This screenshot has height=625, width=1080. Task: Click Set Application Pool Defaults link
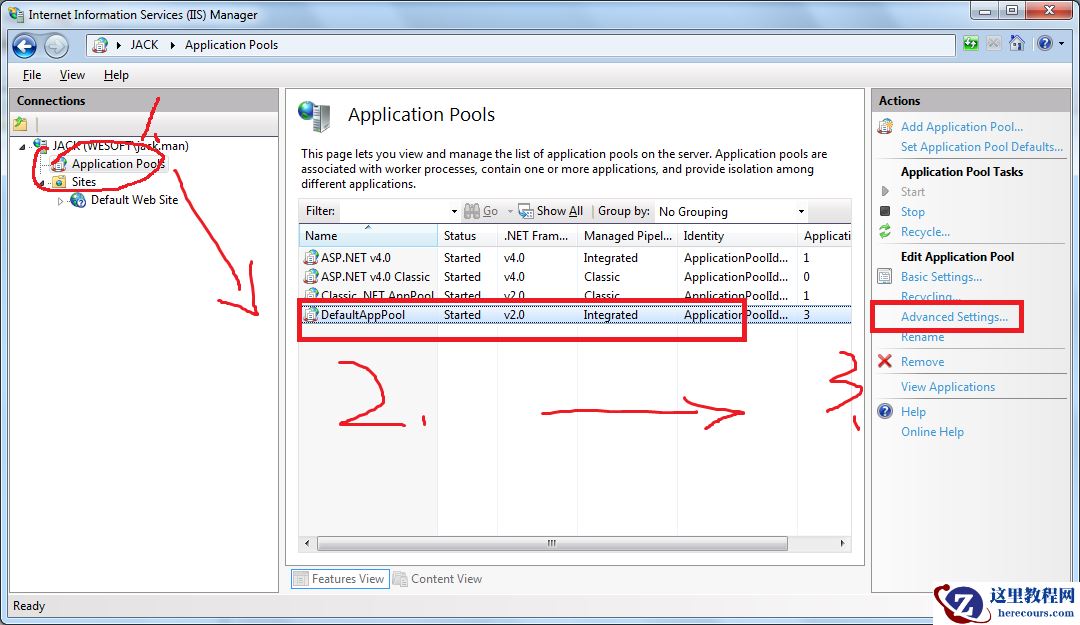(x=982, y=147)
